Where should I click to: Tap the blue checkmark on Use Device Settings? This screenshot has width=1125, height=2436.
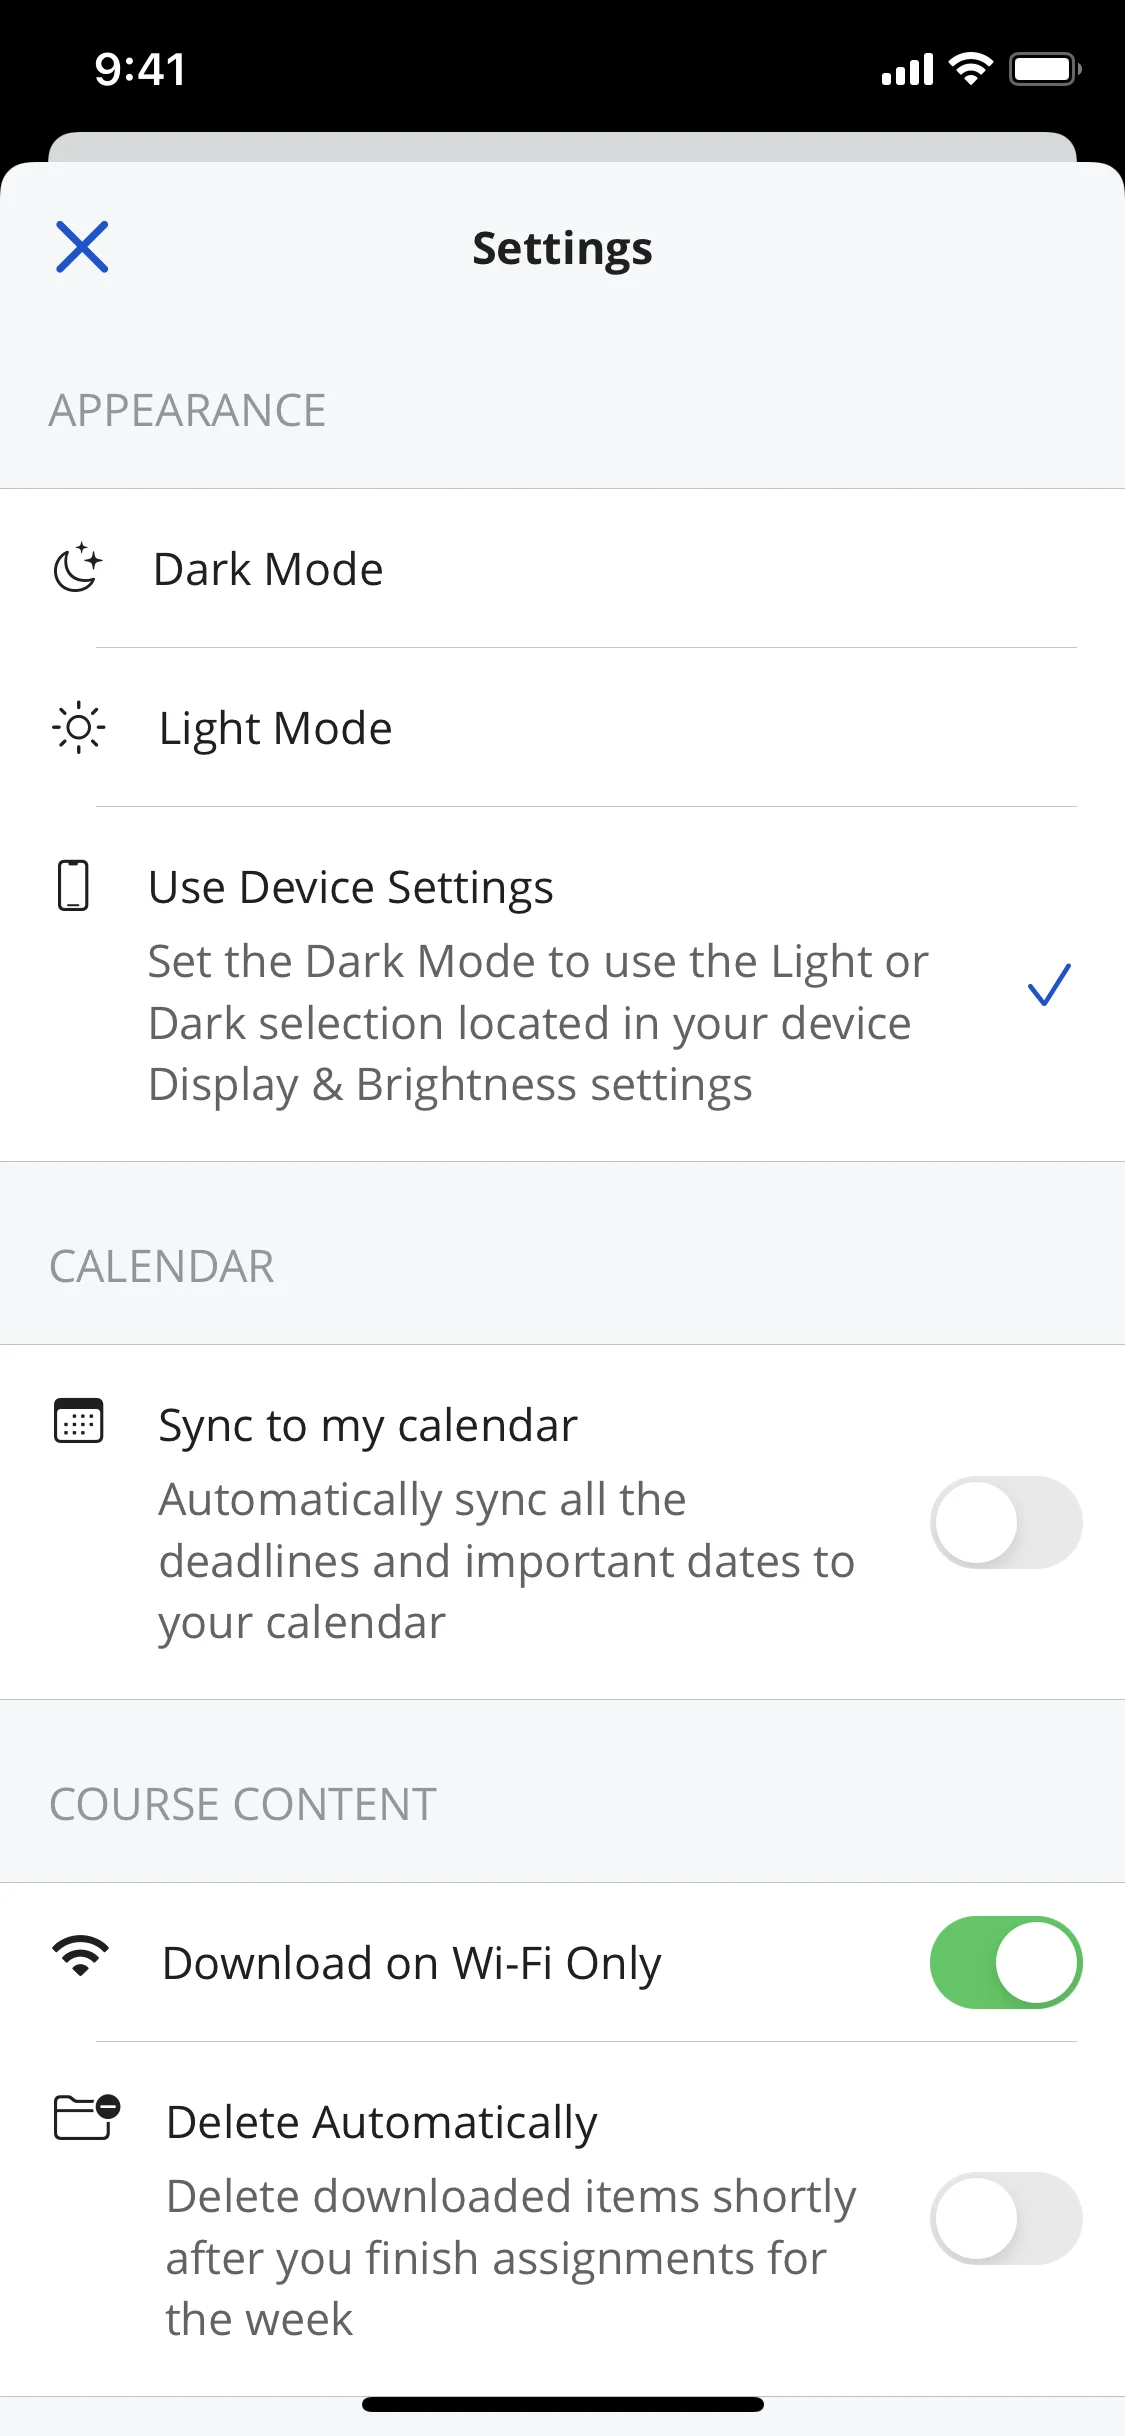pos(1049,985)
